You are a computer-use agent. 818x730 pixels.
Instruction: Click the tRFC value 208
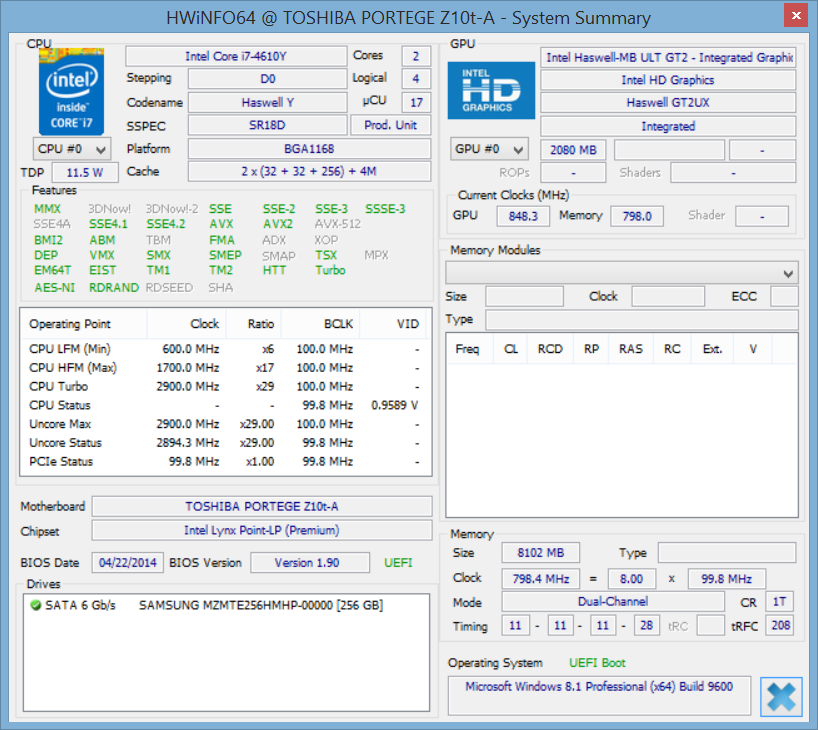(x=779, y=625)
